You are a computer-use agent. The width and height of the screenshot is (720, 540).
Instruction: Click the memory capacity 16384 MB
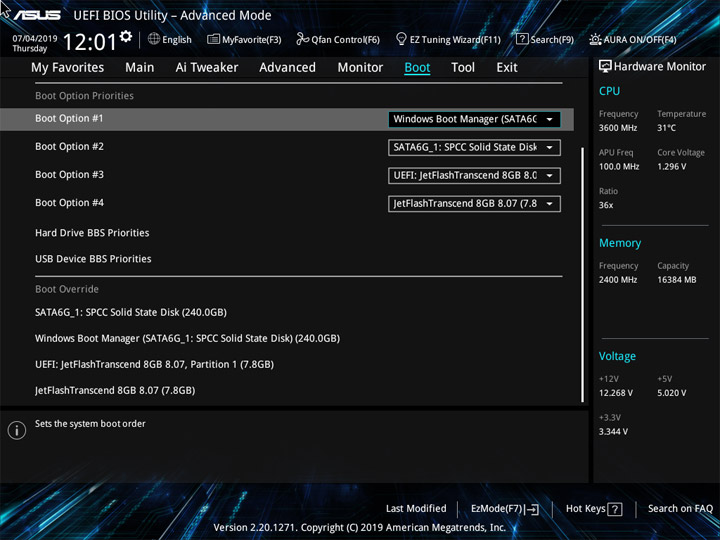click(x=676, y=280)
